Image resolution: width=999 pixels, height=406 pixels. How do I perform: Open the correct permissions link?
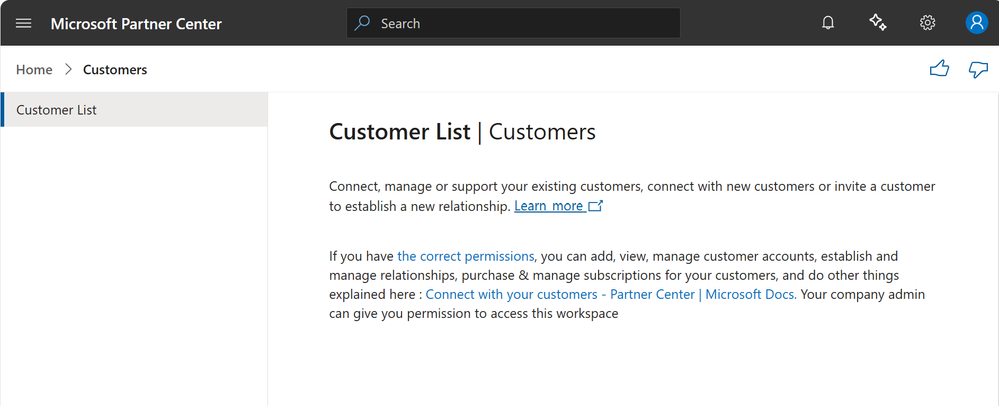(466, 256)
